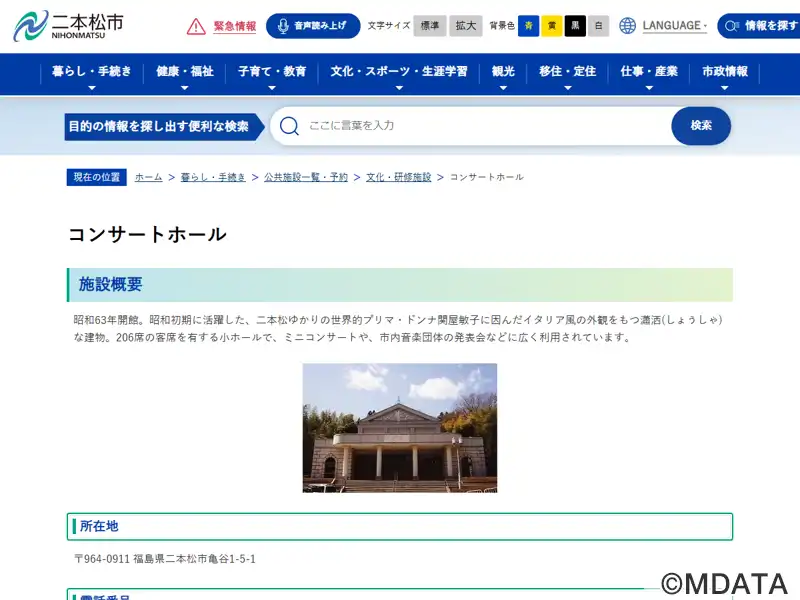Click the magnifier icon in search field
This screenshot has width=800, height=600.
point(289,126)
